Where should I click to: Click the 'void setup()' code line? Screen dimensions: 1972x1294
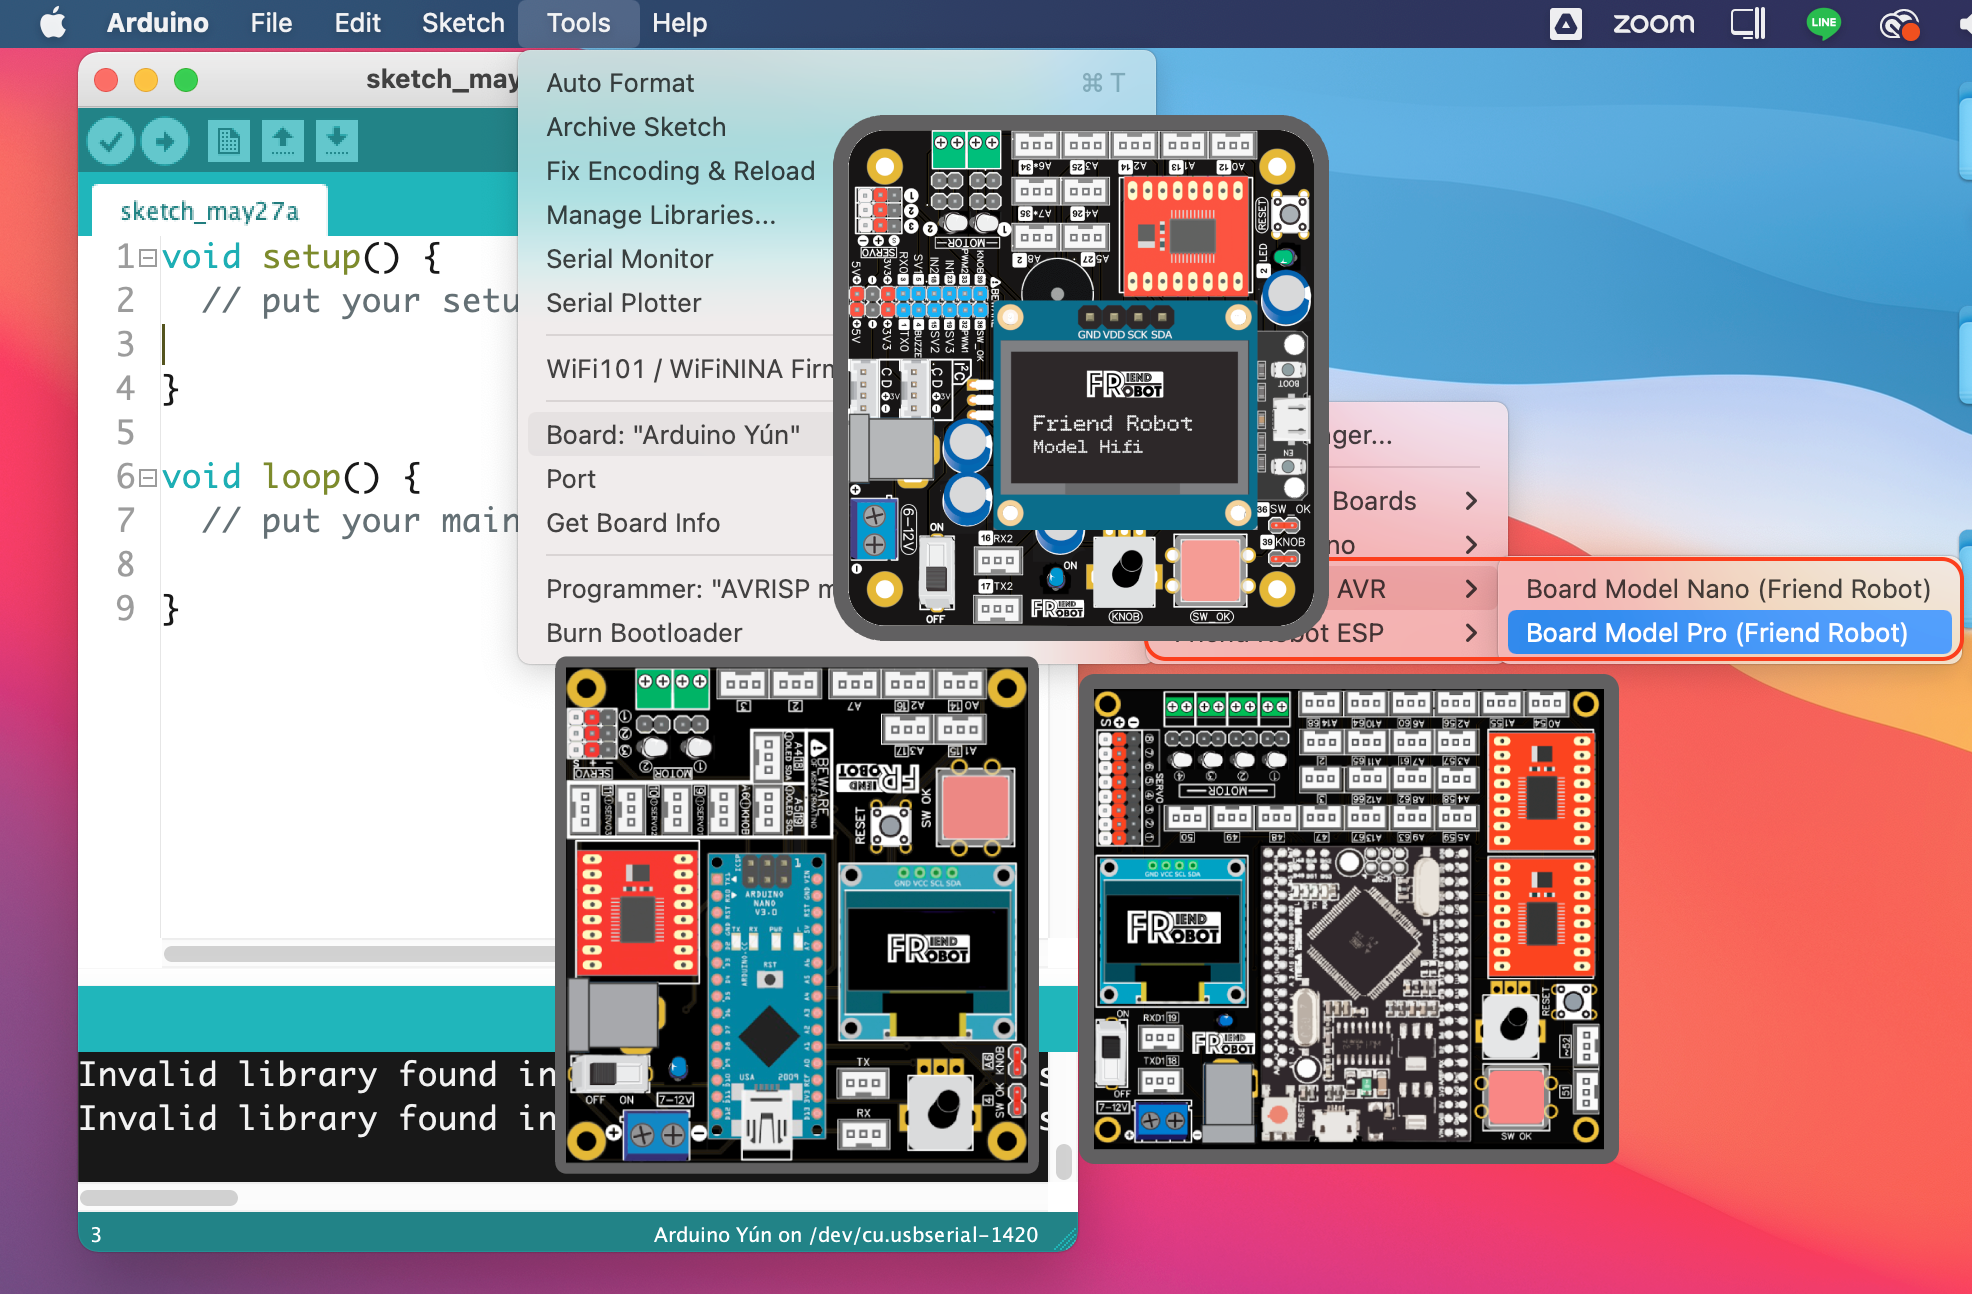click(x=301, y=257)
